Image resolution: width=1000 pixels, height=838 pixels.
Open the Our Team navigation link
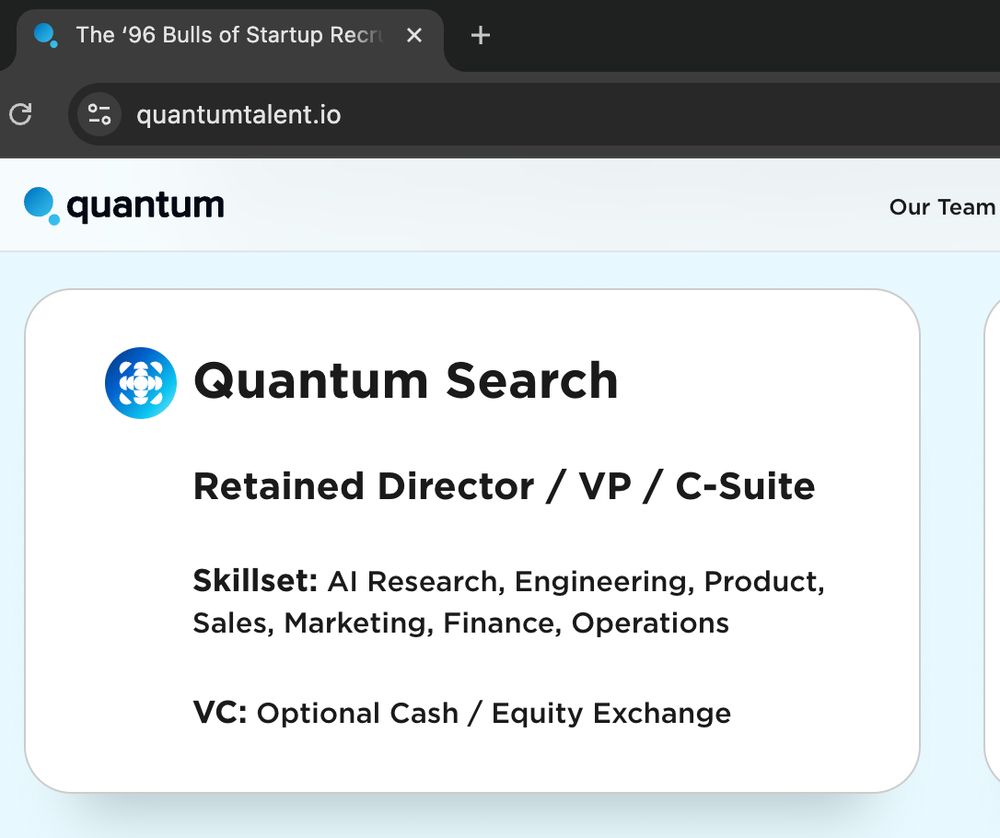pyautogui.click(x=942, y=207)
